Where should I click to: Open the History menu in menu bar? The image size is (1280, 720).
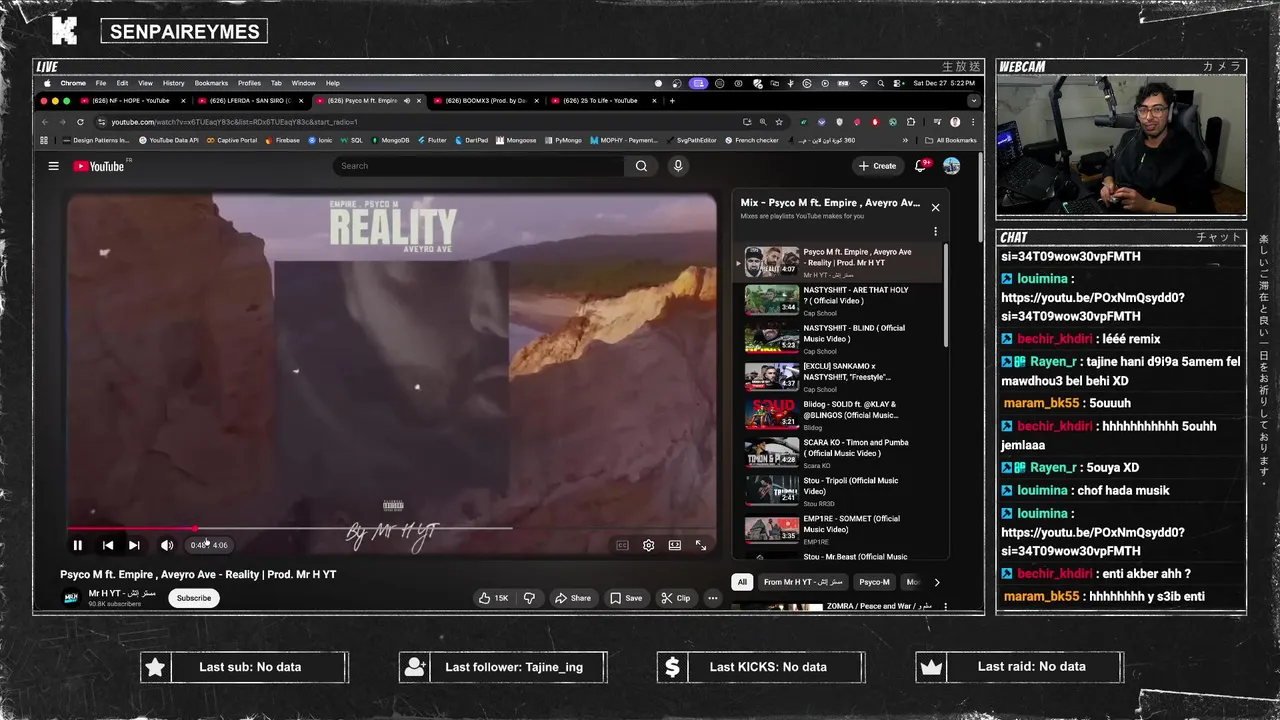pyautogui.click(x=173, y=83)
